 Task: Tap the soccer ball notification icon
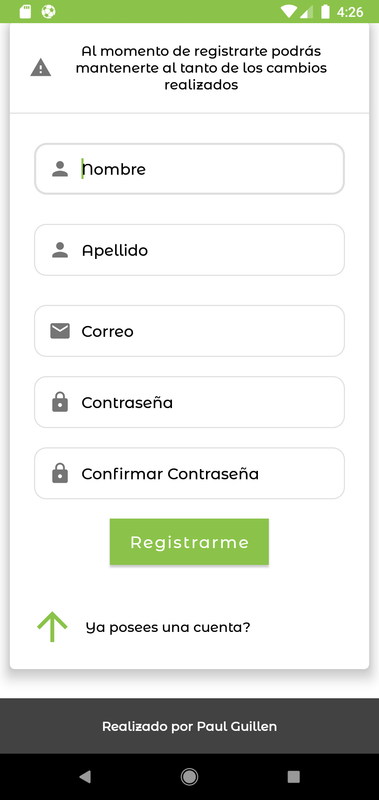pyautogui.click(x=48, y=11)
